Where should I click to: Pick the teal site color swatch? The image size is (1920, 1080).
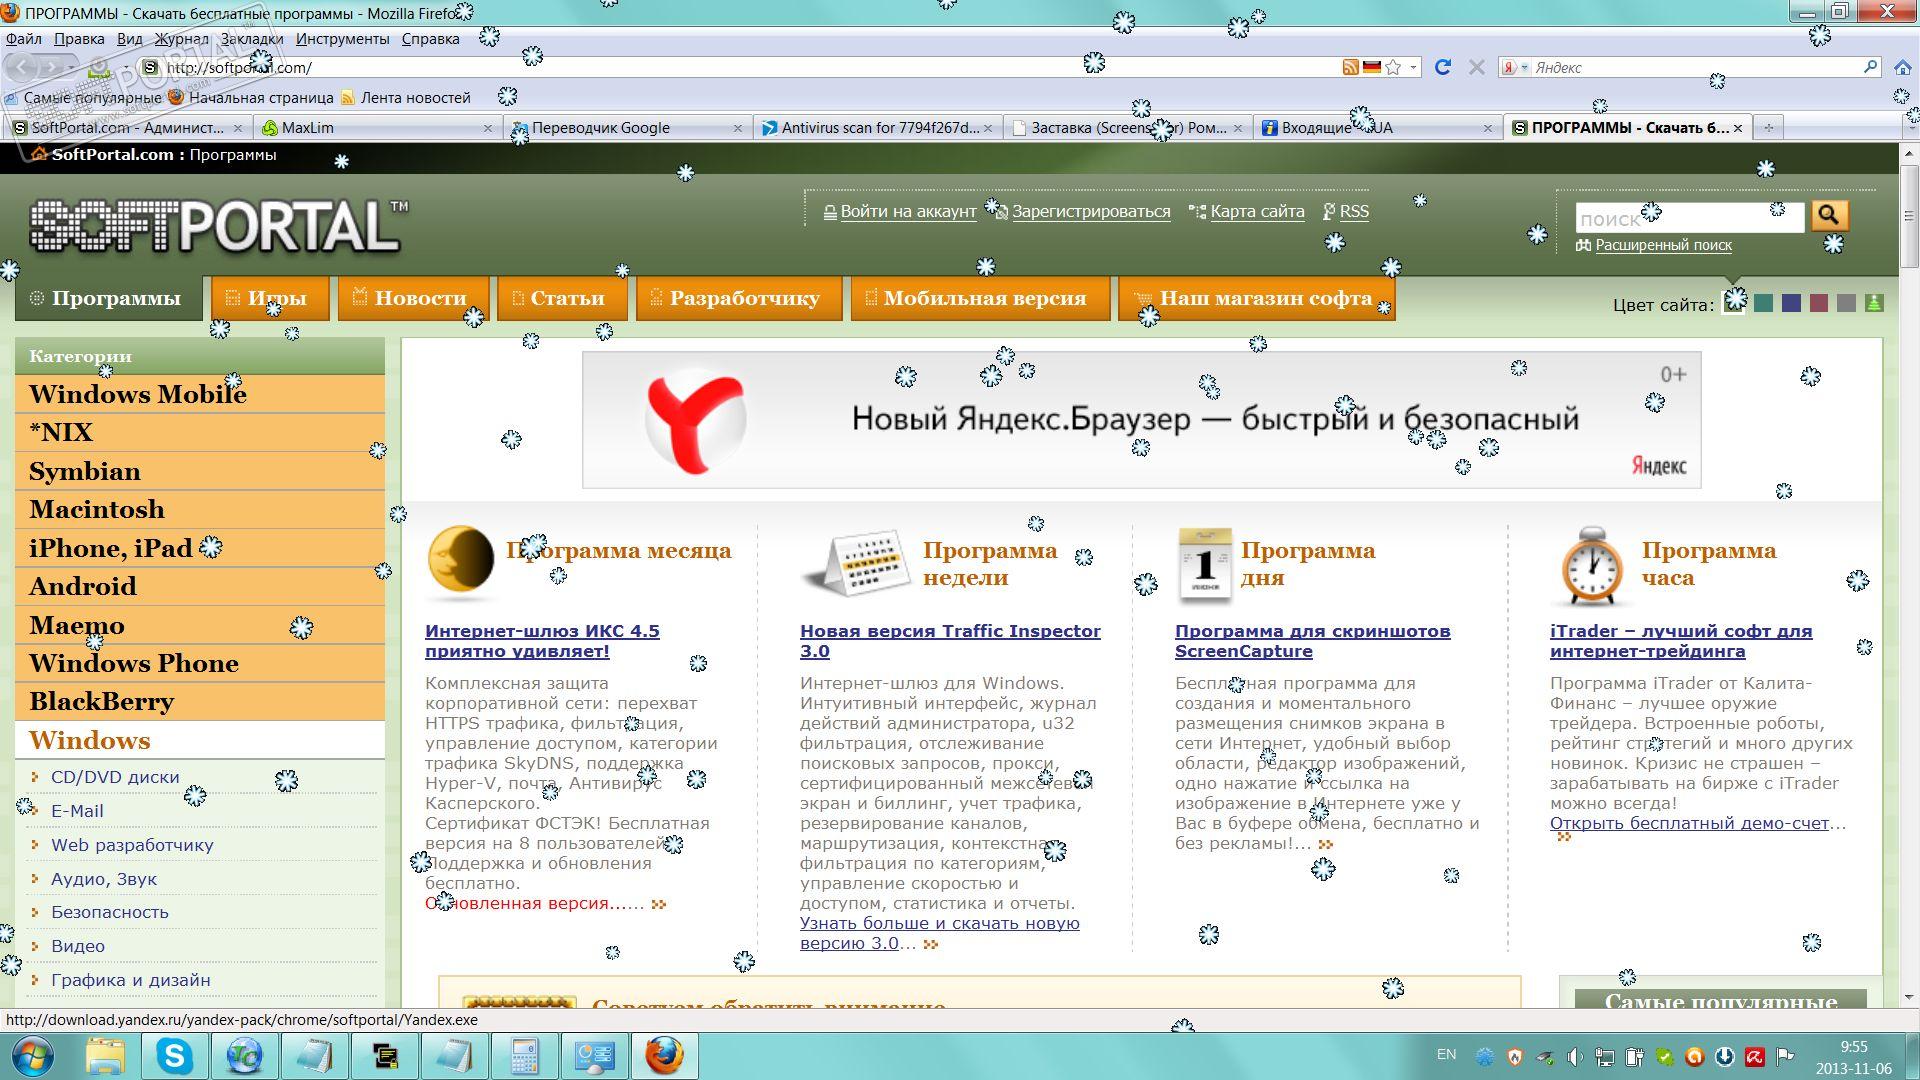(1763, 303)
